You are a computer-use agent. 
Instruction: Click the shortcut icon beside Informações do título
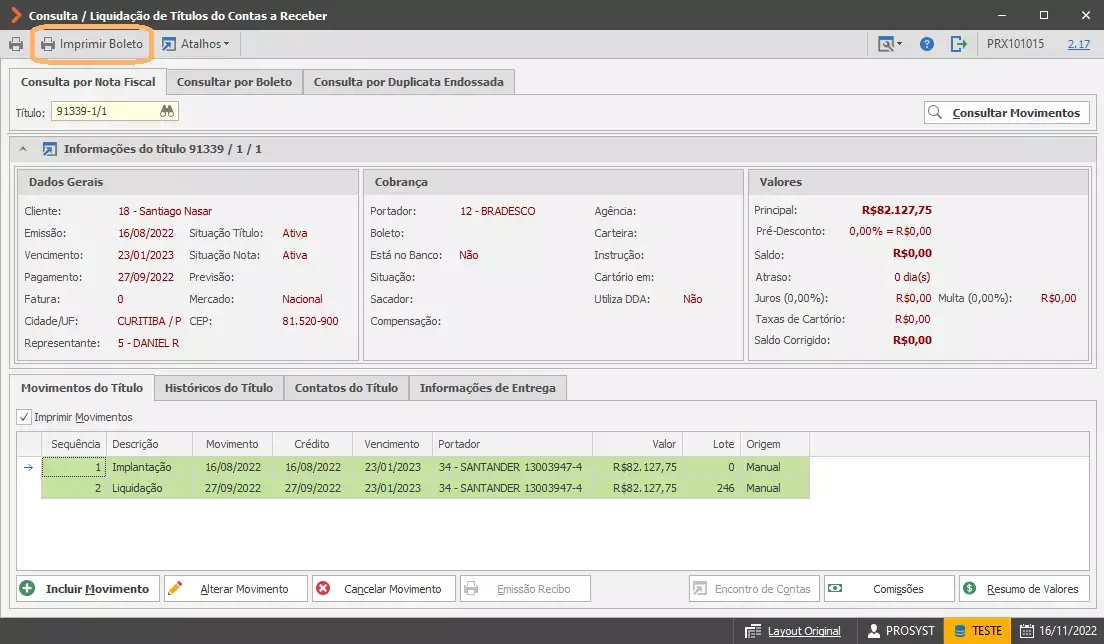tap(49, 149)
